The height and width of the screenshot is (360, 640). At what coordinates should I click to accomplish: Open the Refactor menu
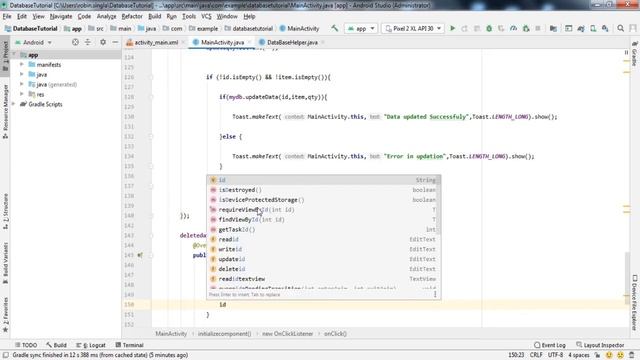click(x=132, y=16)
